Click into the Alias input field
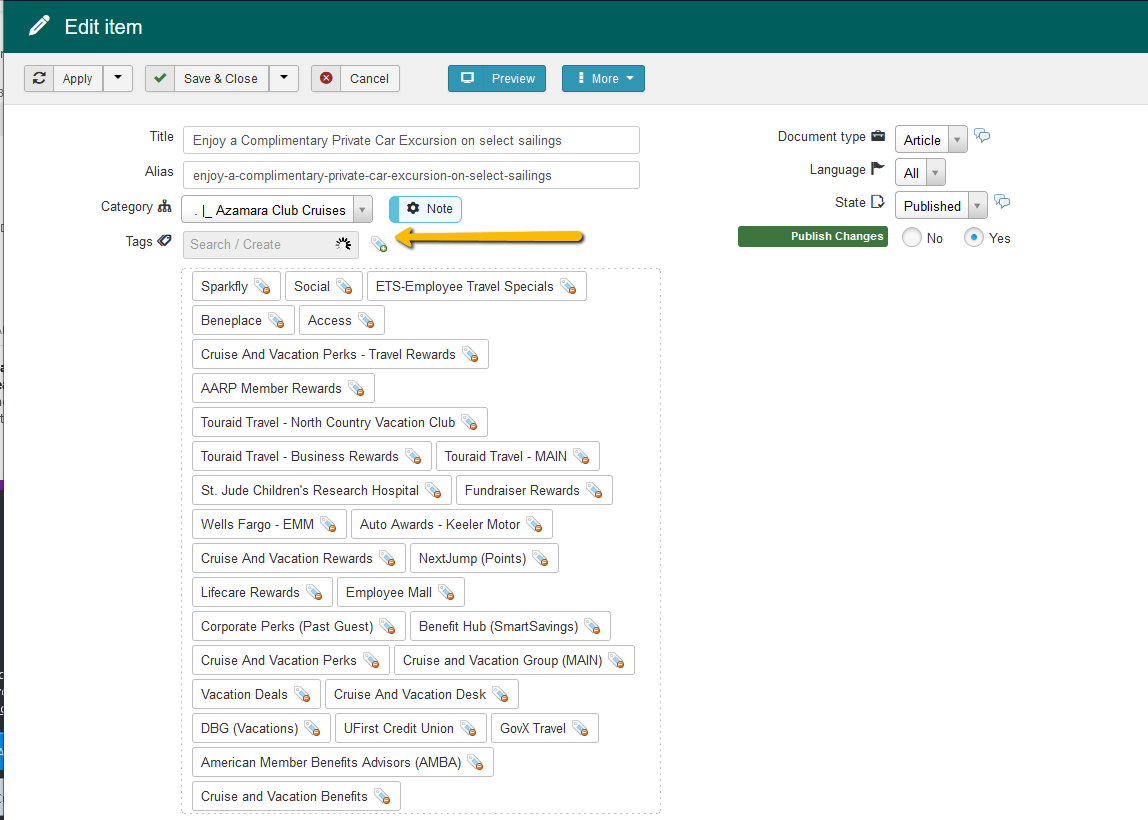This screenshot has width=1148, height=820. point(411,175)
